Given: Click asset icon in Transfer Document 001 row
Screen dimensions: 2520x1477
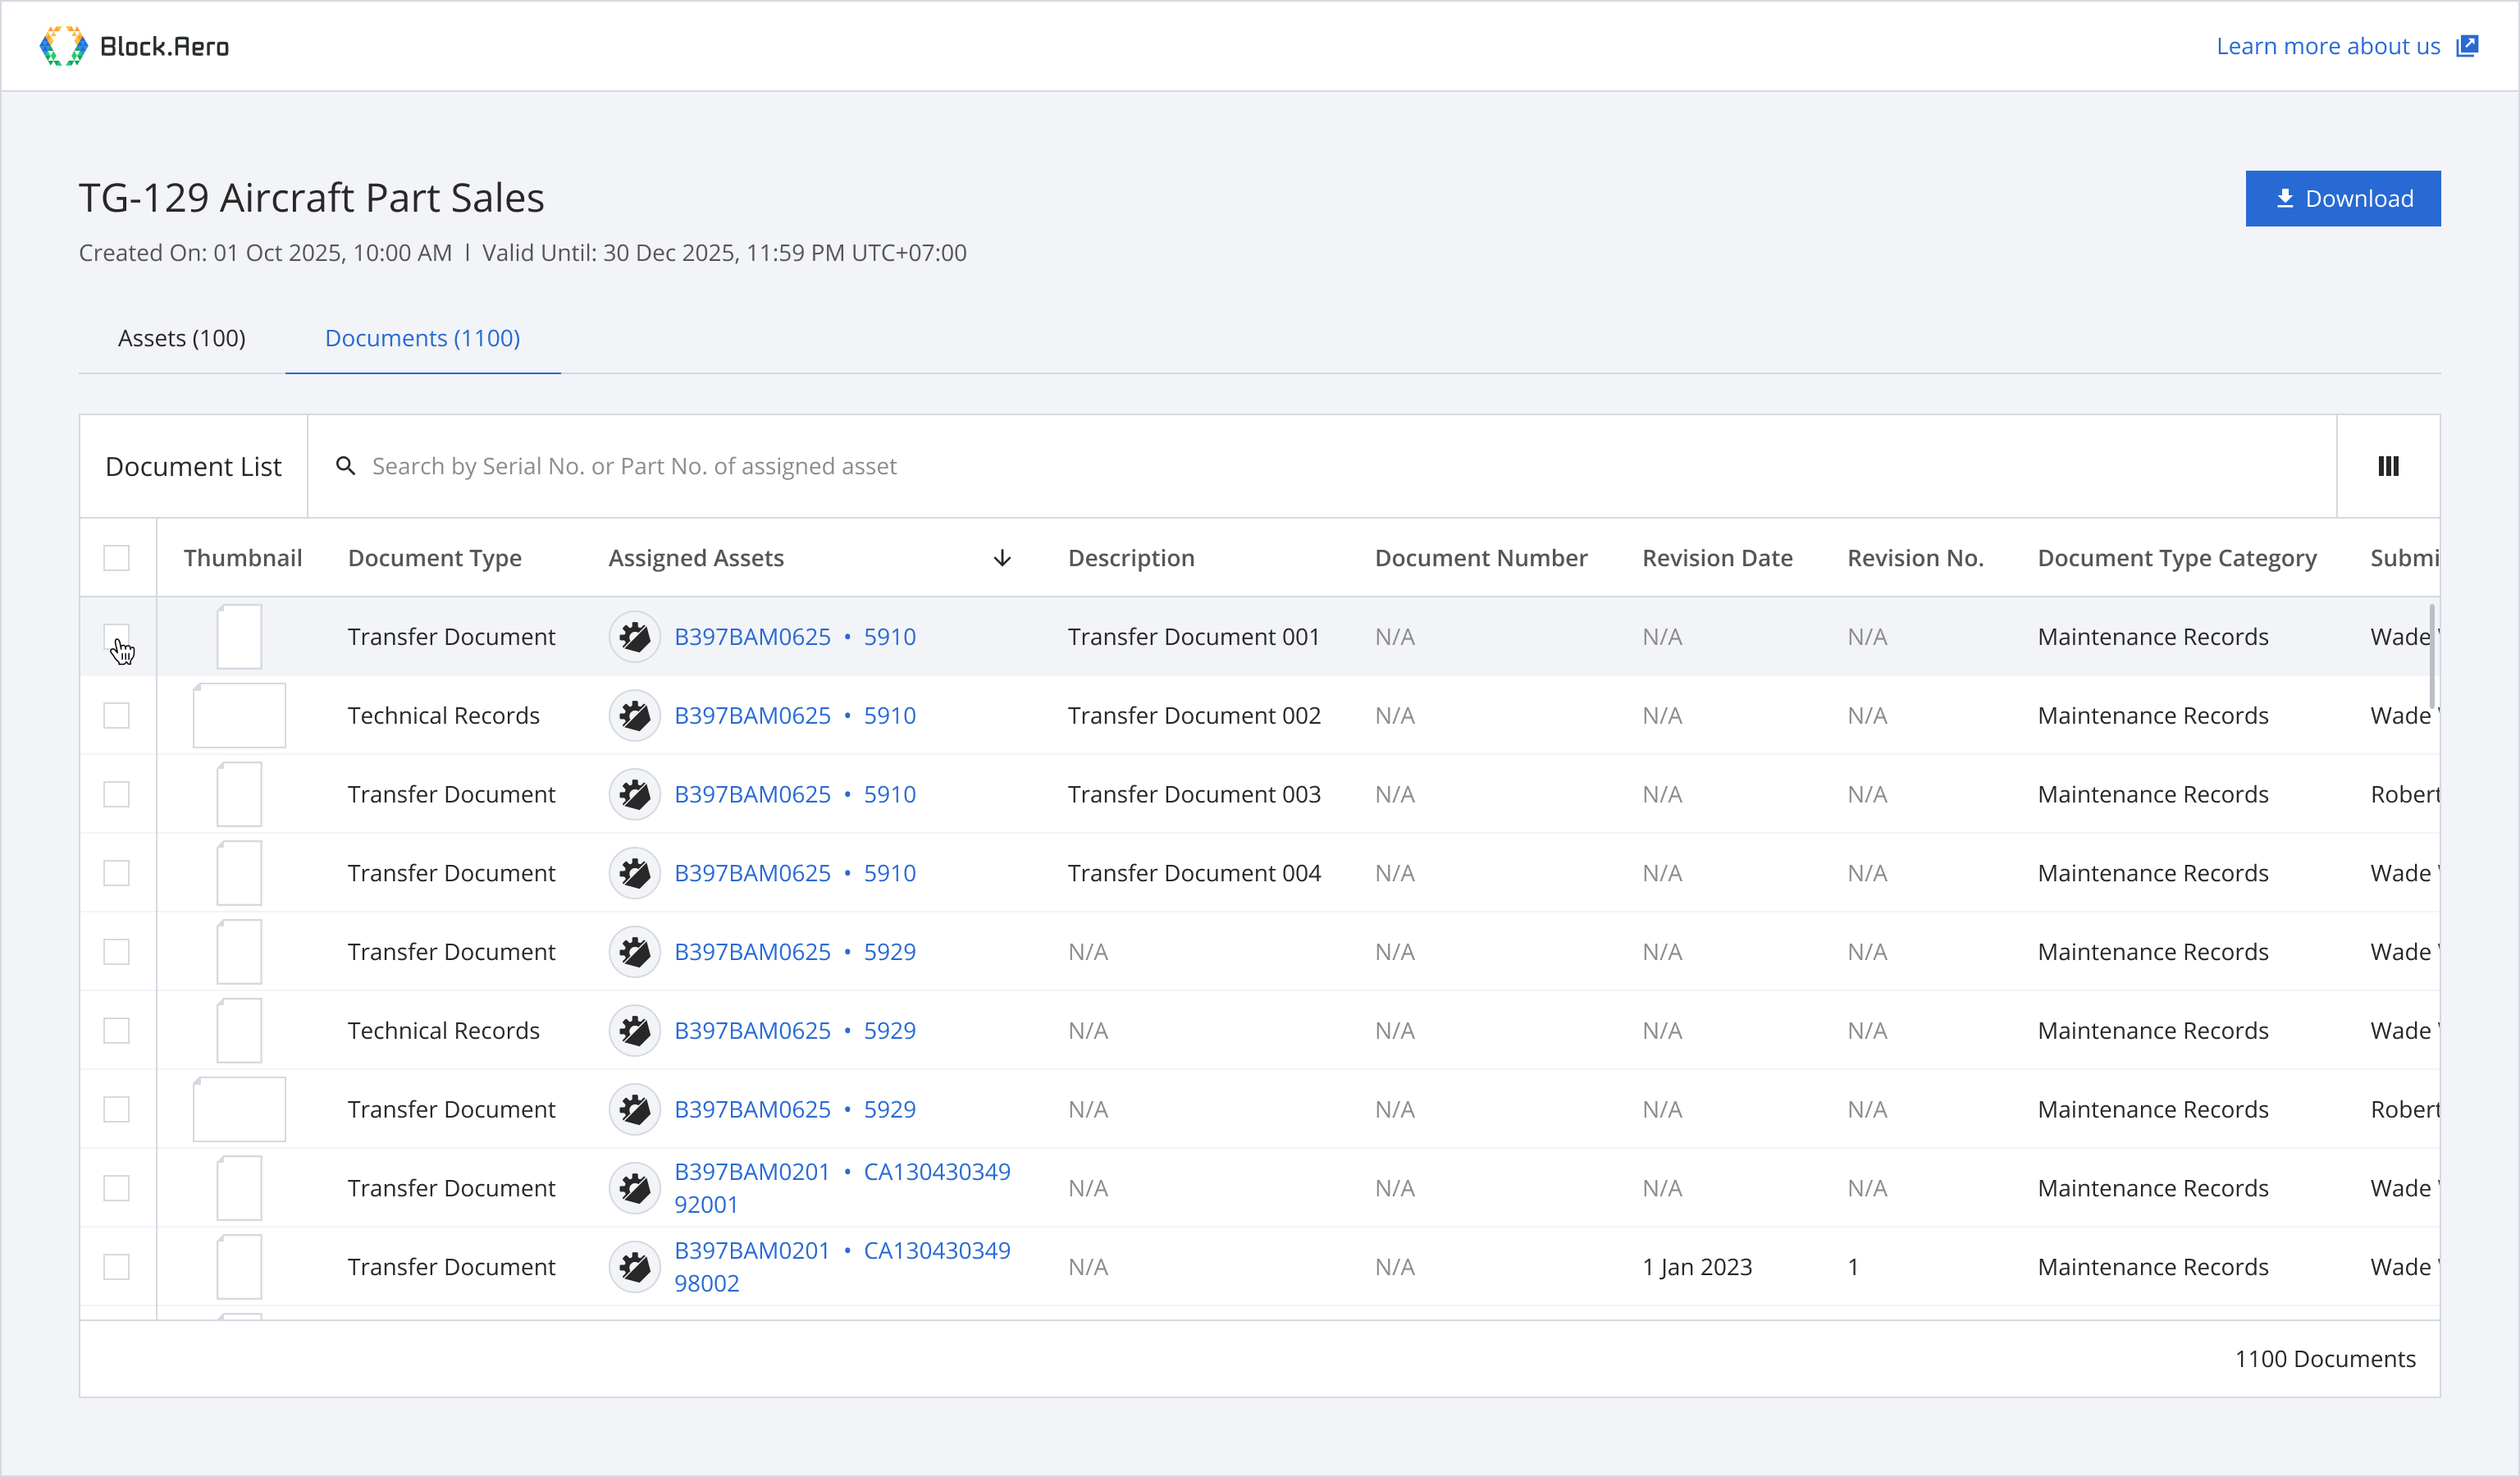Looking at the screenshot, I should [634, 636].
